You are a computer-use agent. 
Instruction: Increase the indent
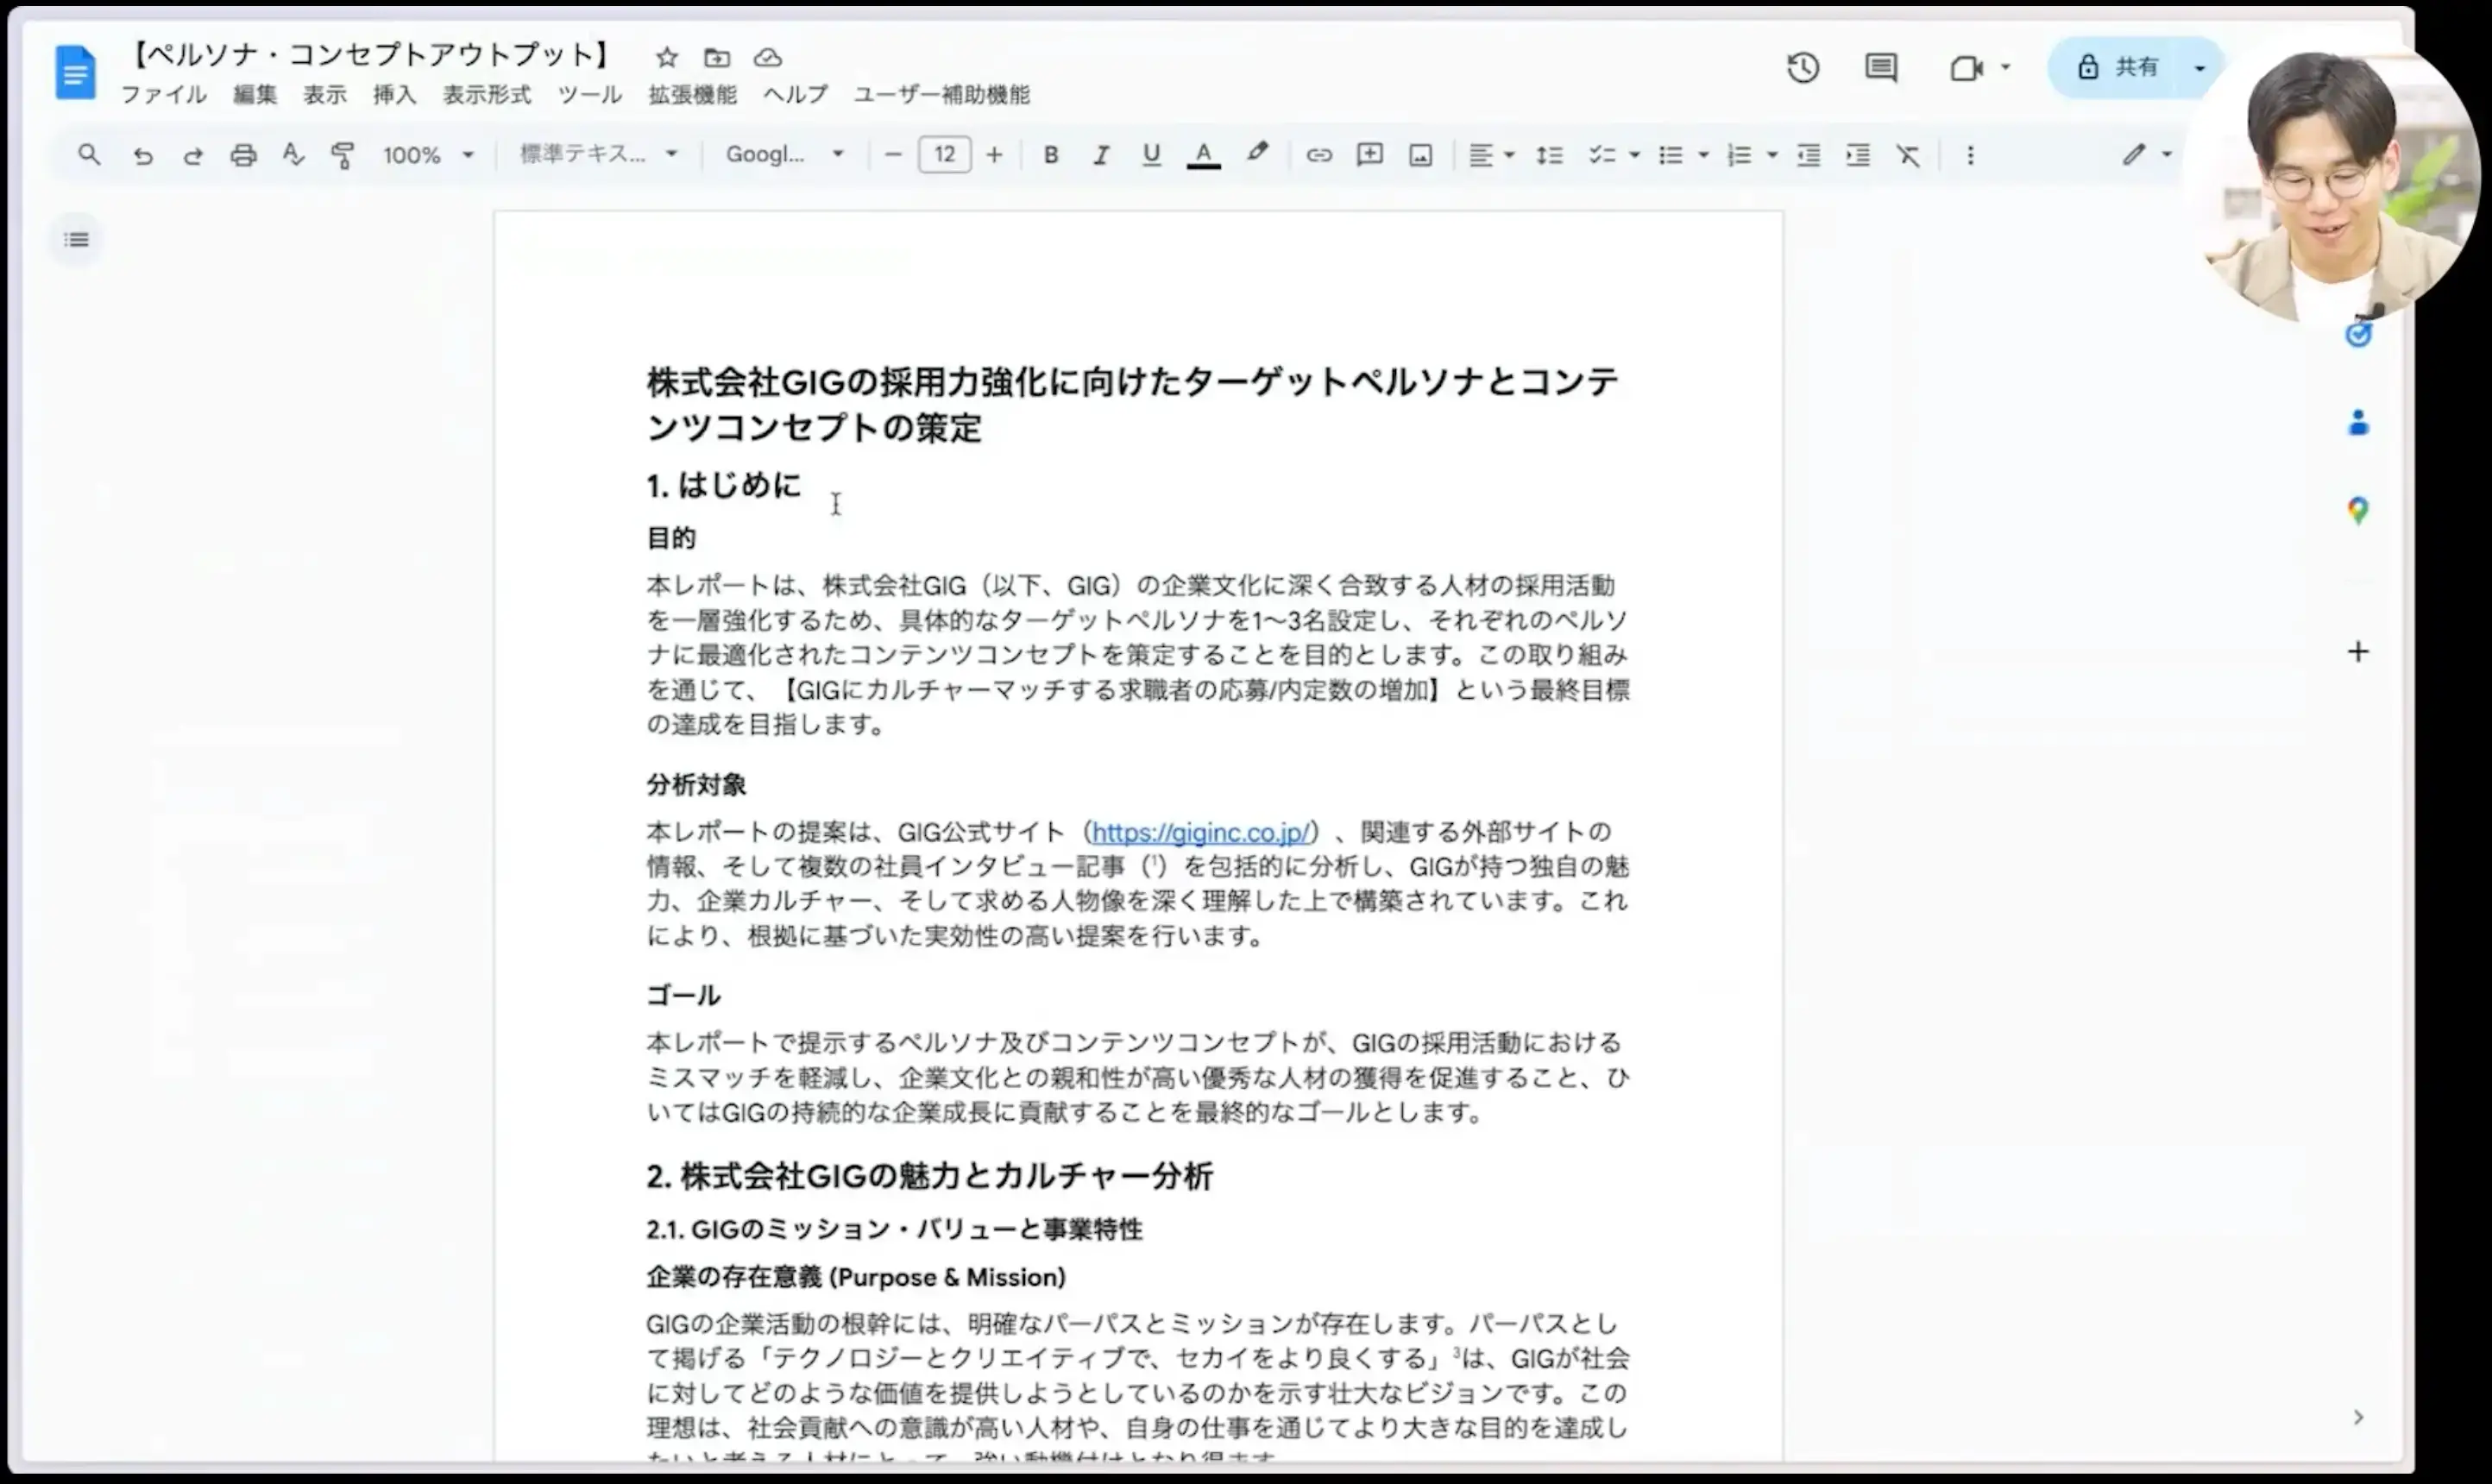click(1858, 155)
